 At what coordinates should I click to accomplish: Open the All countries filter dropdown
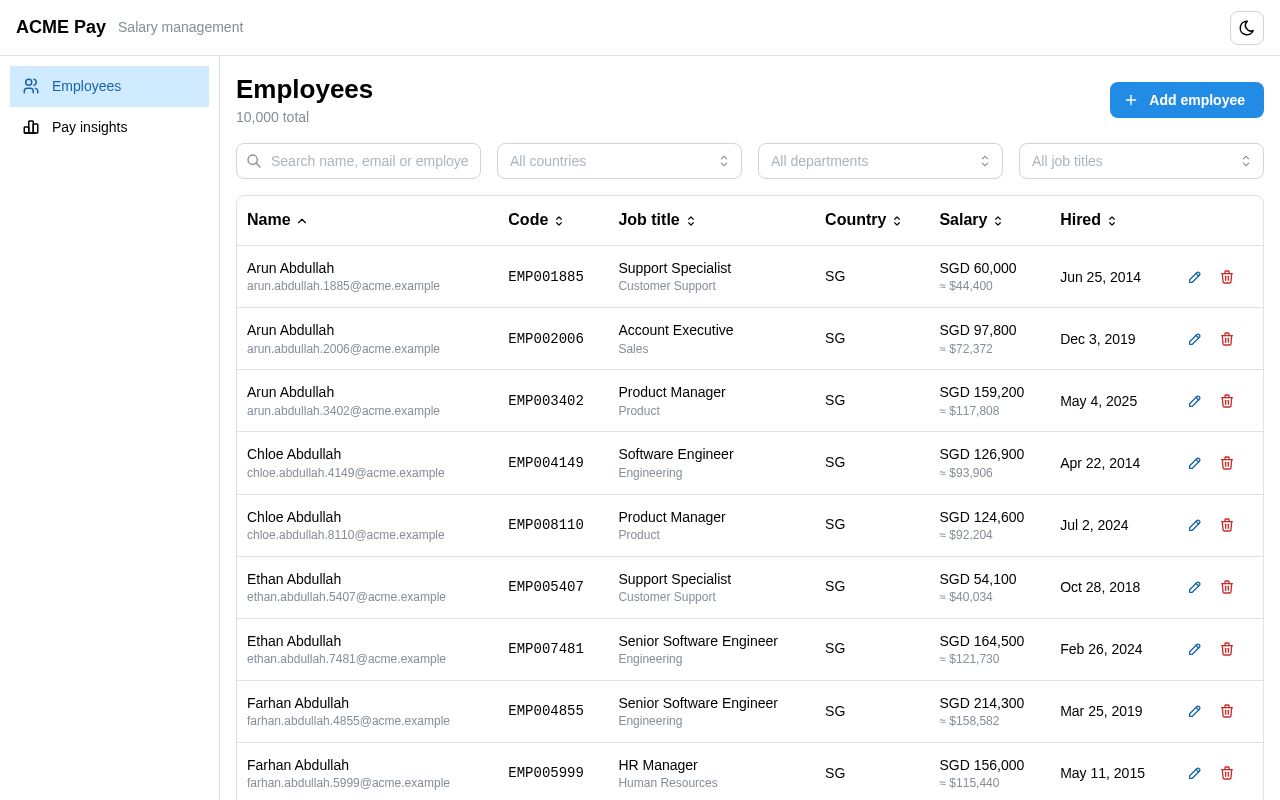click(x=619, y=161)
